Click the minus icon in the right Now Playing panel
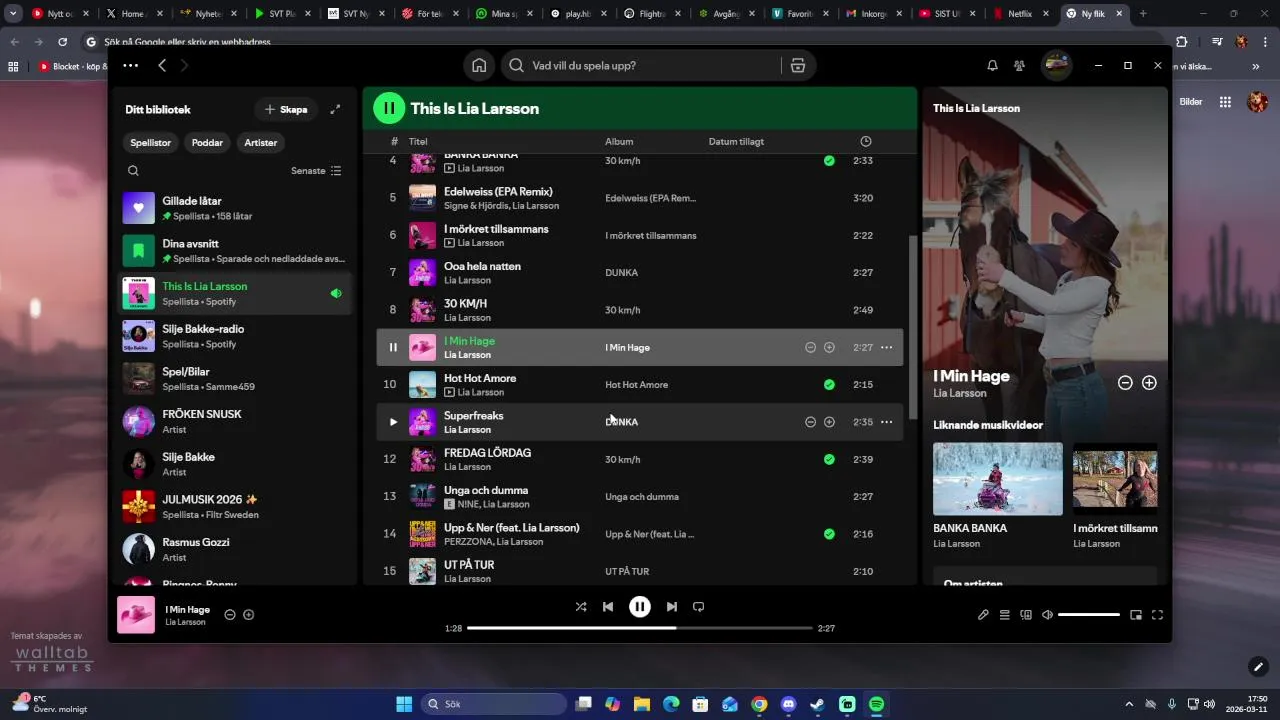The image size is (1280, 720). click(x=1125, y=383)
